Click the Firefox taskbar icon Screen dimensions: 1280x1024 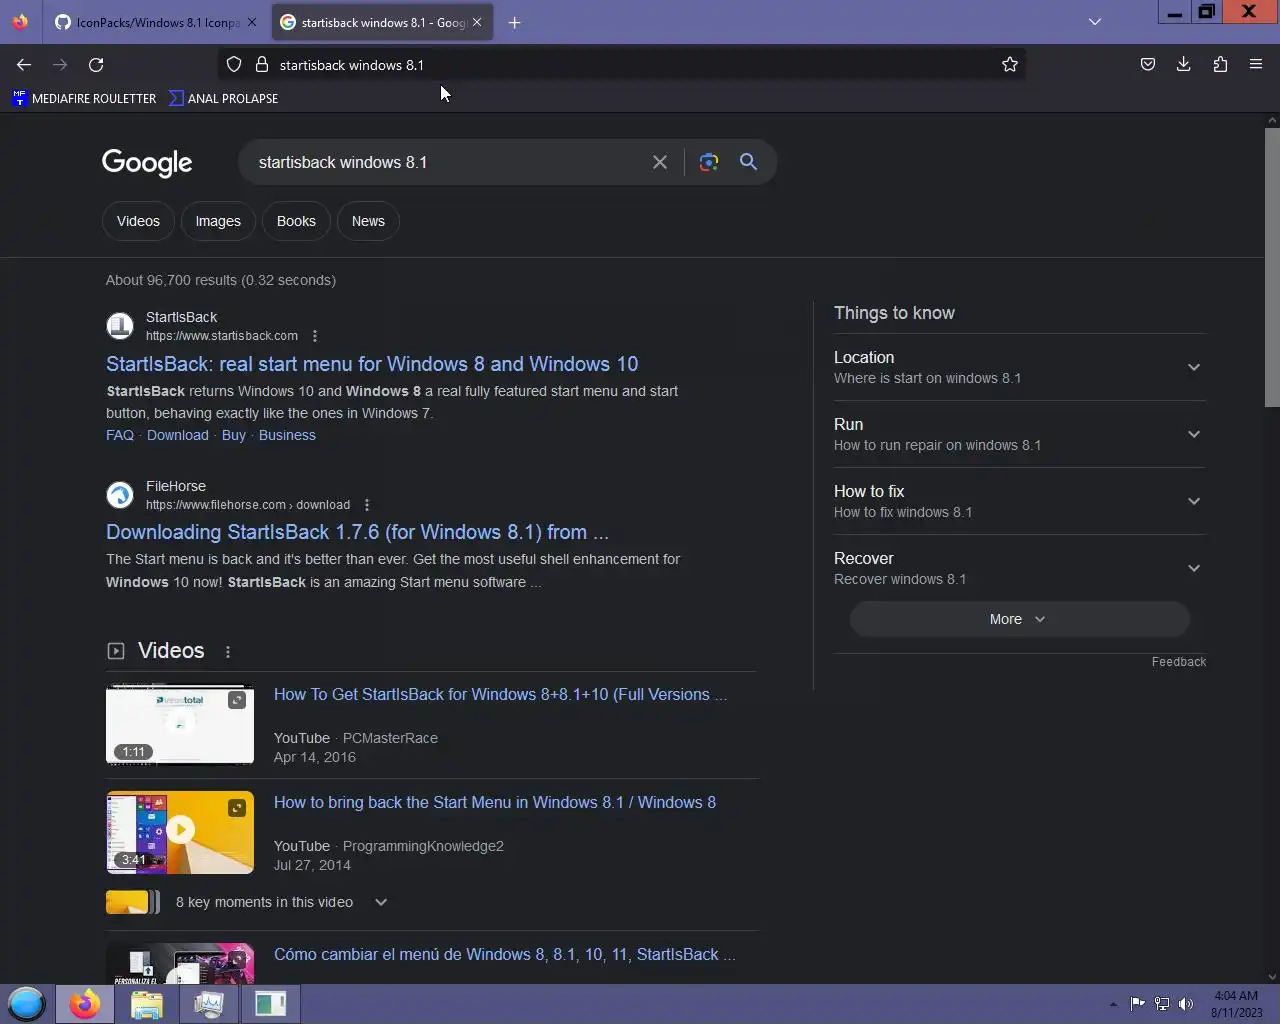tap(85, 1004)
